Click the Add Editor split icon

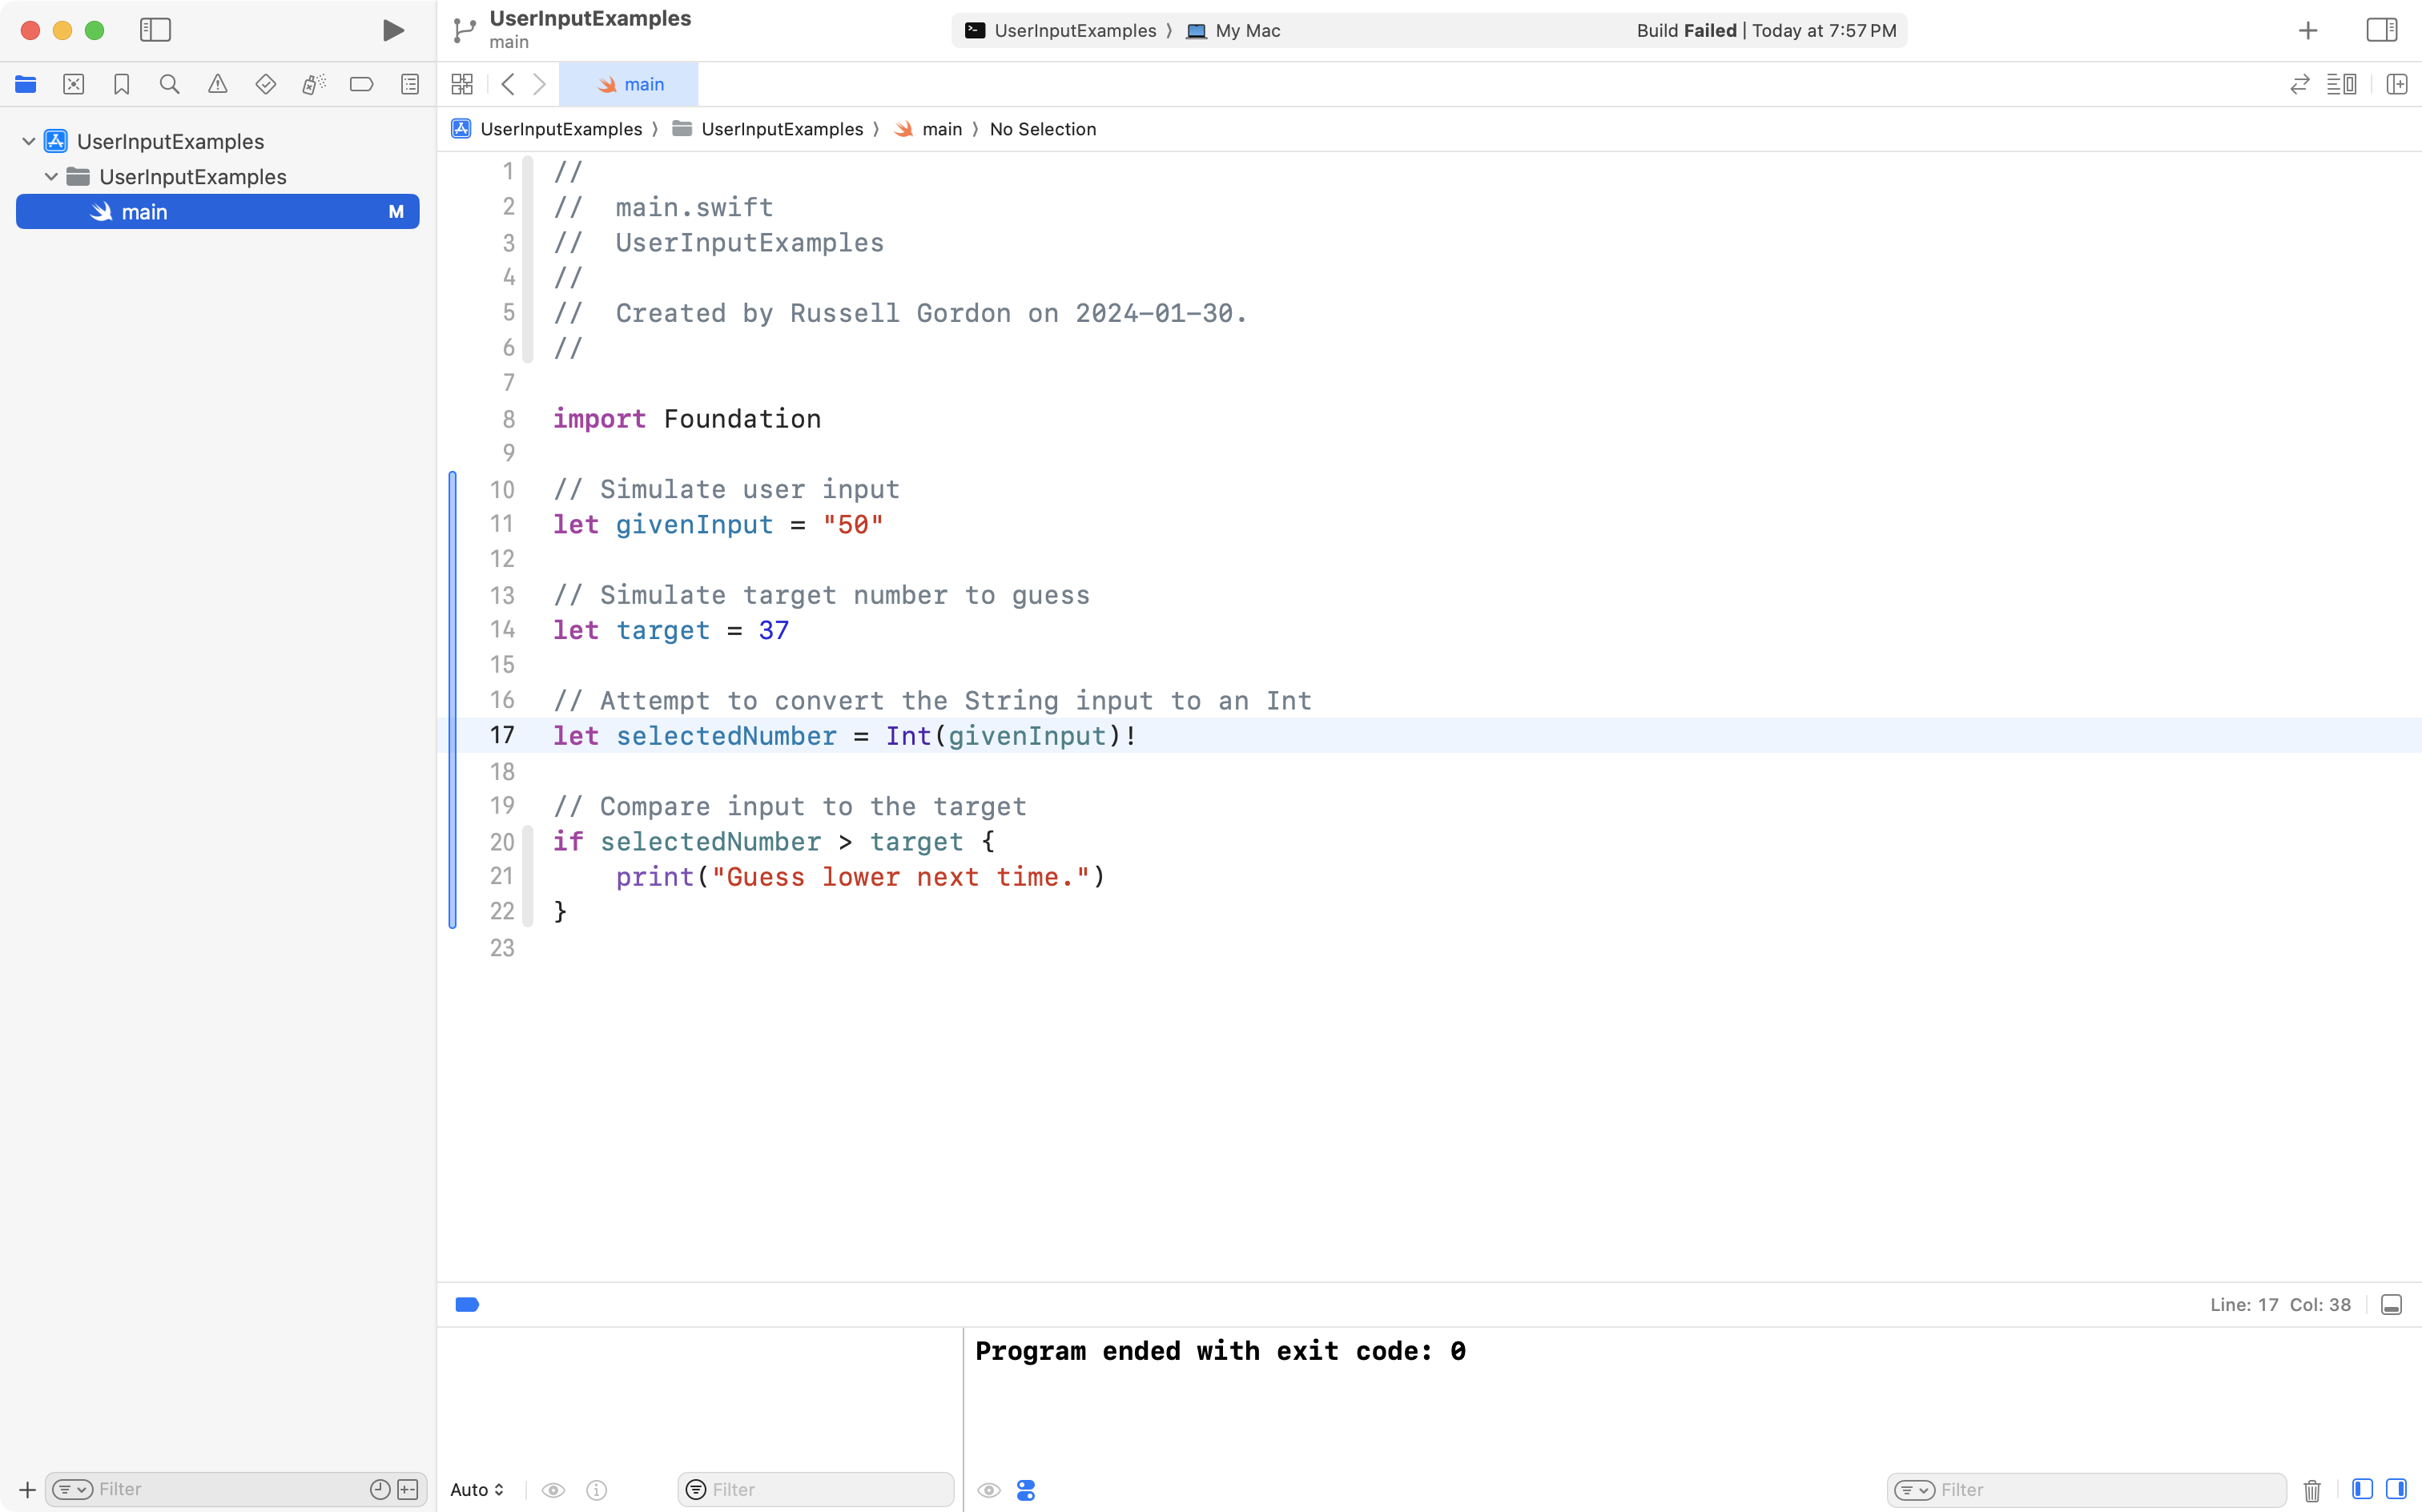coord(2398,84)
